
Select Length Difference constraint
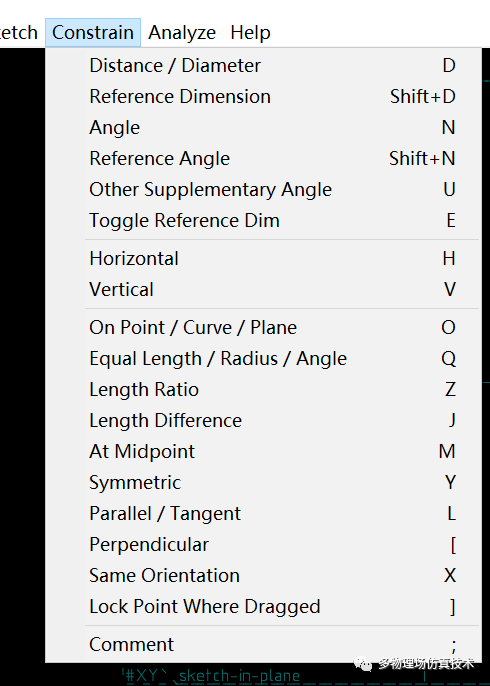pyautogui.click(x=262, y=421)
